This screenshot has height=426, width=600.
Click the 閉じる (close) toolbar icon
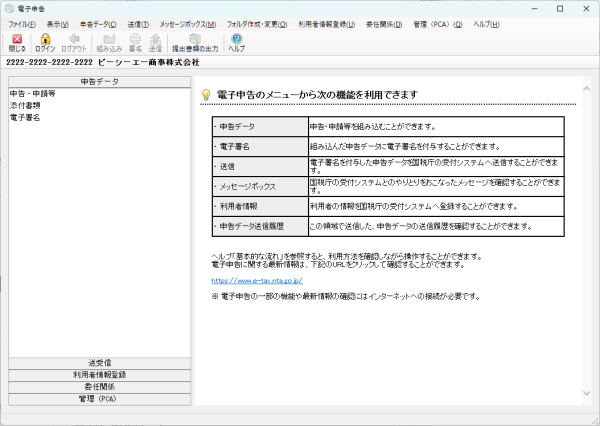tap(17, 41)
